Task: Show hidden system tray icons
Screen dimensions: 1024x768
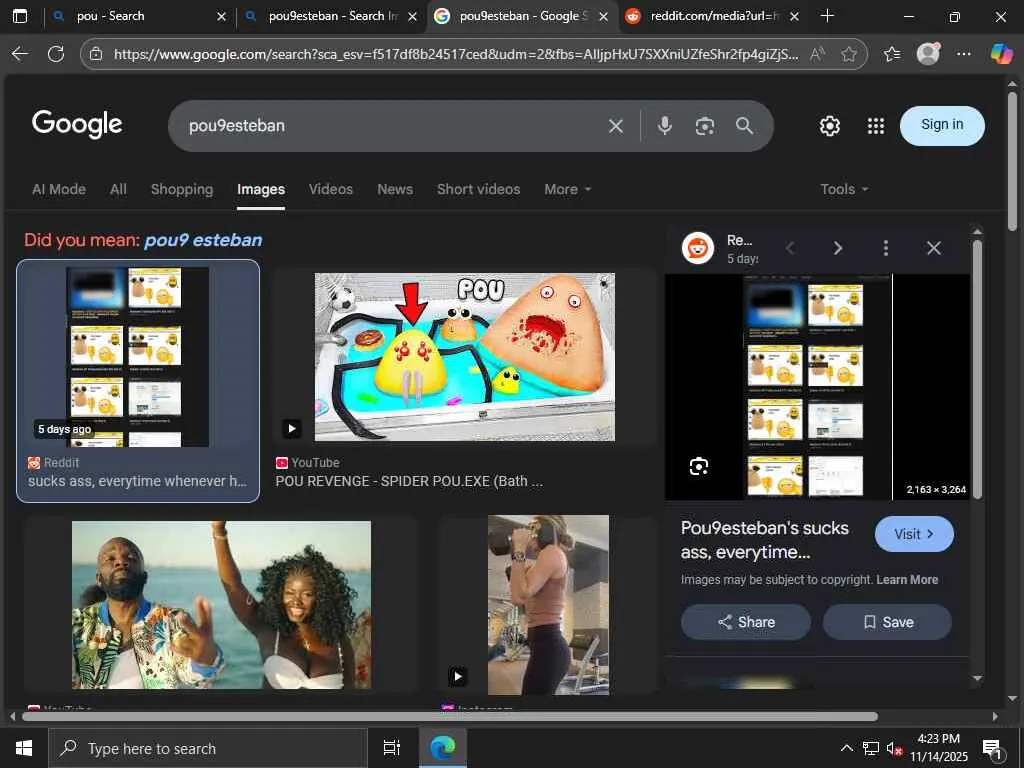Action: (846, 748)
